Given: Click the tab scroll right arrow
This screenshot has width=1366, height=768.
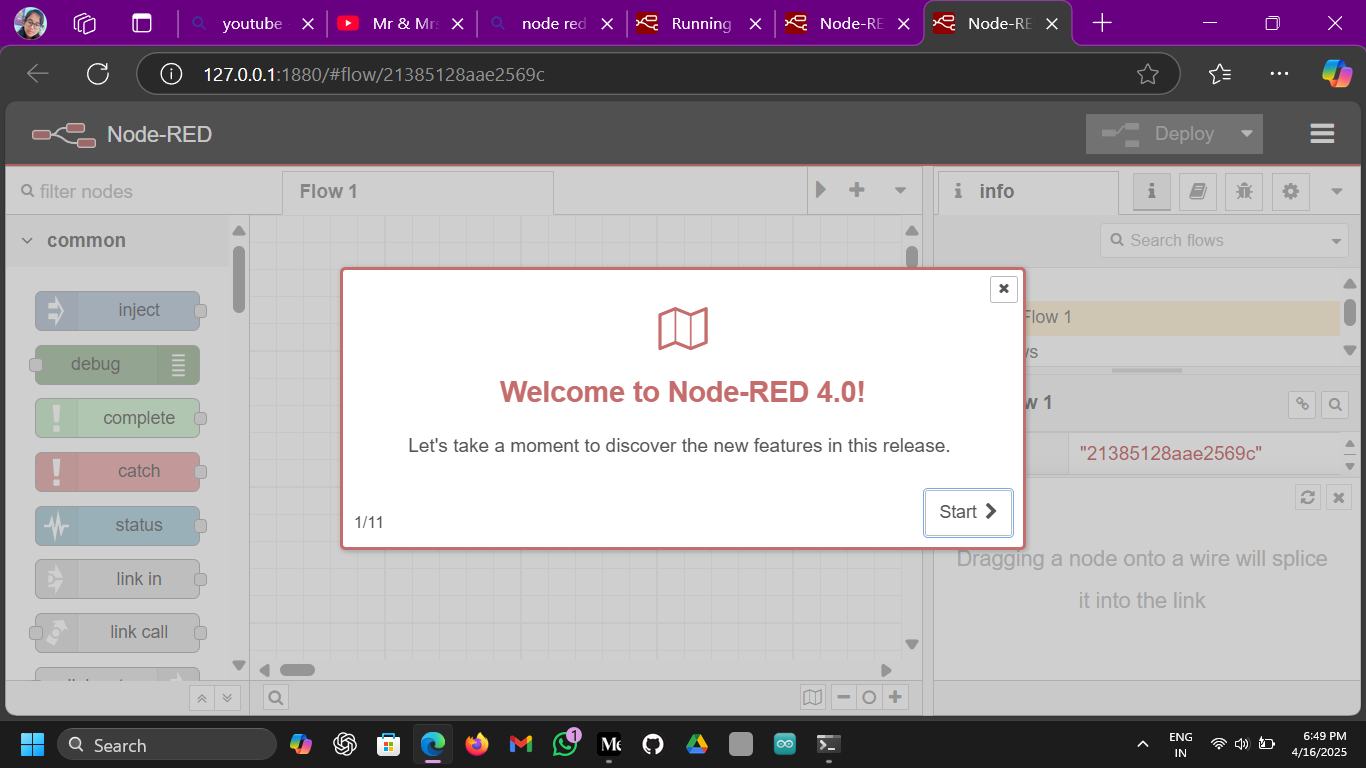Looking at the screenshot, I should 821,190.
